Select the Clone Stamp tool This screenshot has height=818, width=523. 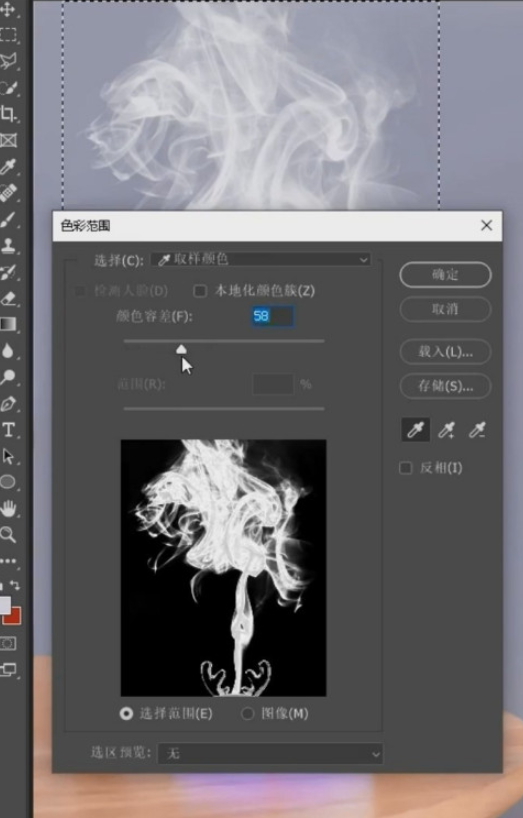tap(8, 245)
